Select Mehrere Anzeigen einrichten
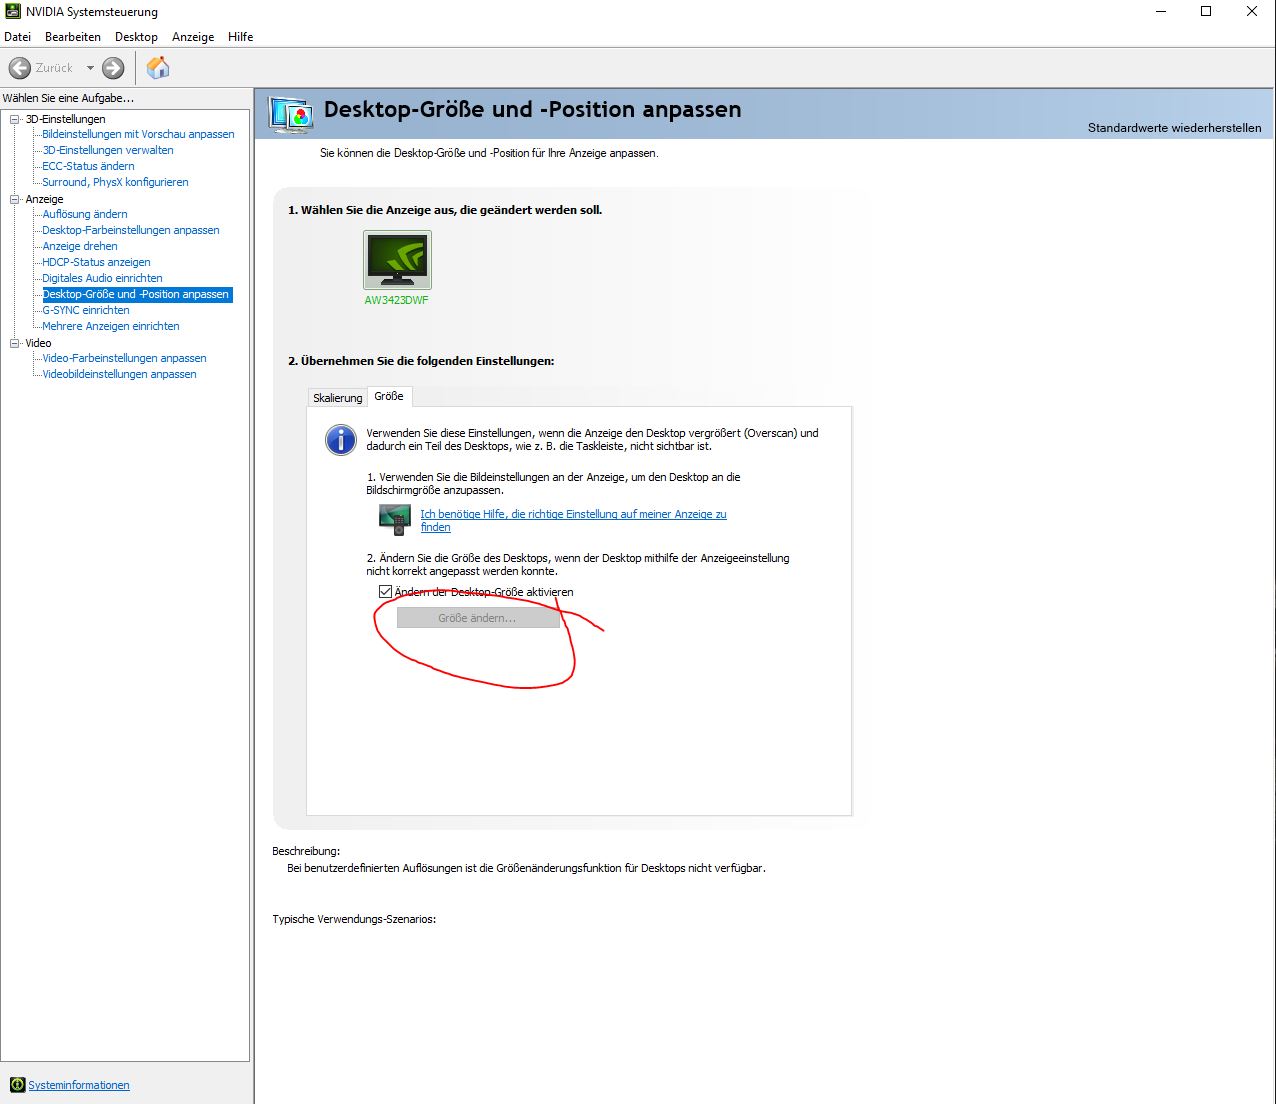The height and width of the screenshot is (1104, 1276). [x=111, y=326]
